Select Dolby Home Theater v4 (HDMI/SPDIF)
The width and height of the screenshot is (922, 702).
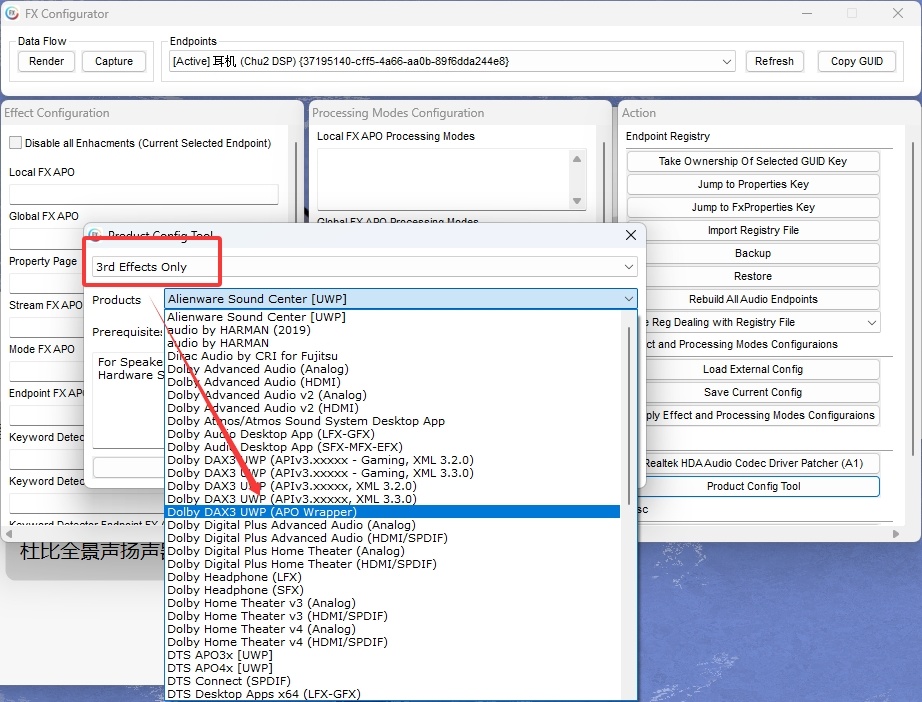coord(393,642)
